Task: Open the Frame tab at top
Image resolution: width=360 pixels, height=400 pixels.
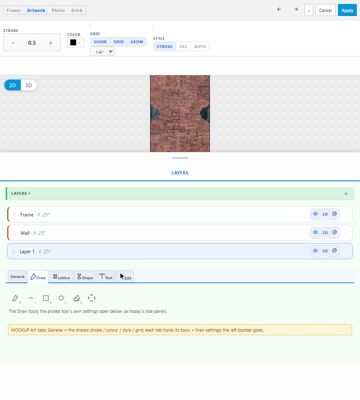Action: point(14,10)
